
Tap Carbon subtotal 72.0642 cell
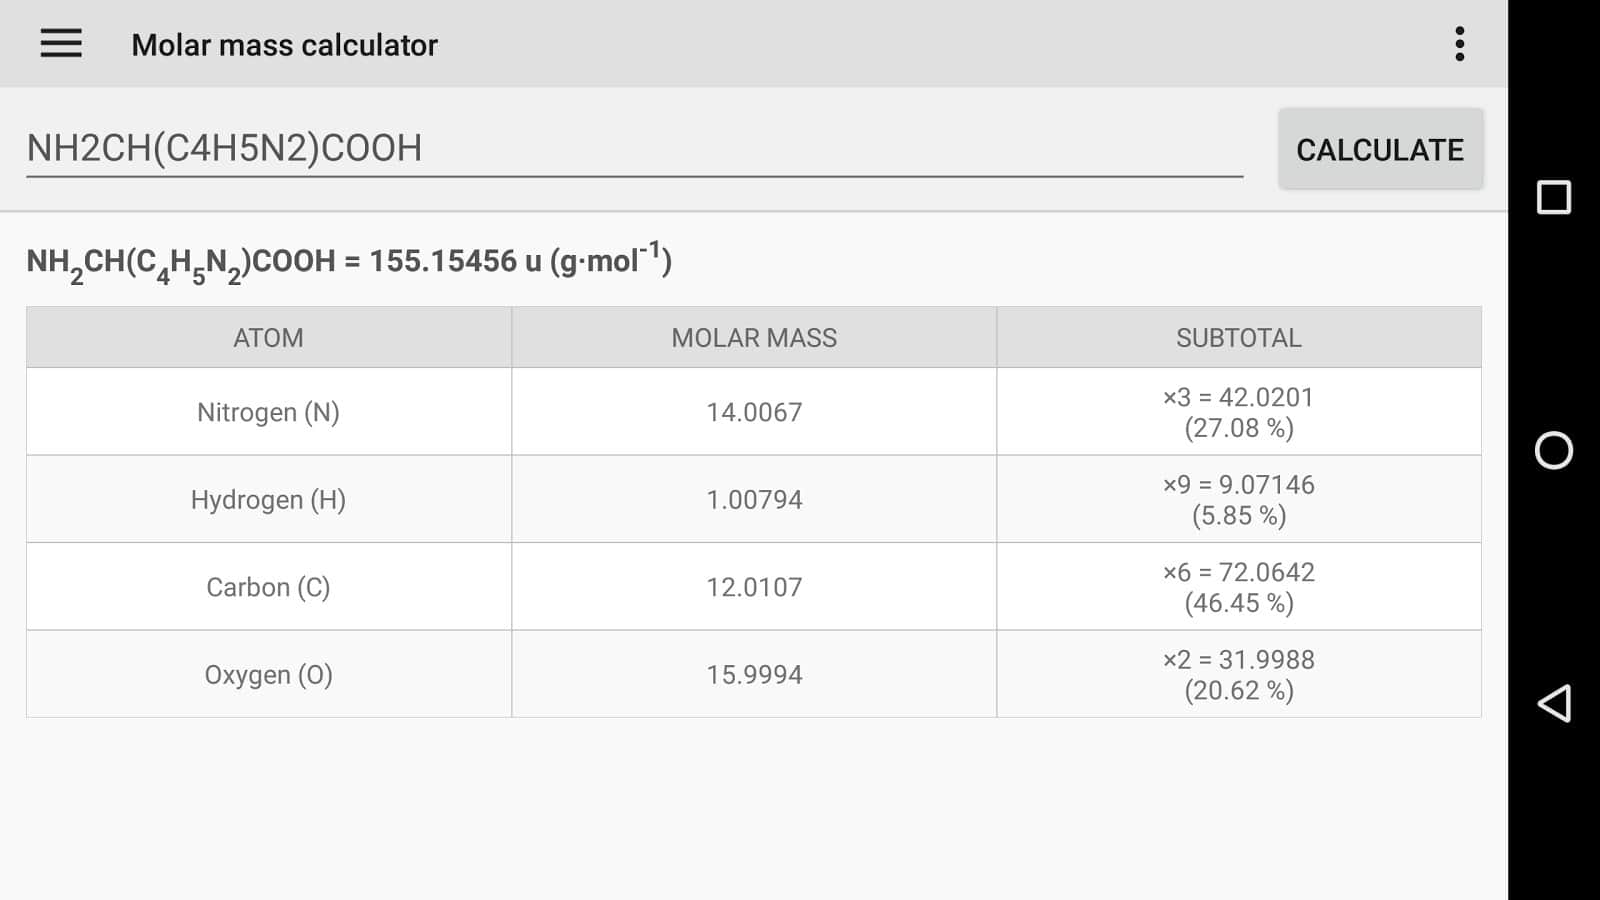pyautogui.click(x=1238, y=587)
